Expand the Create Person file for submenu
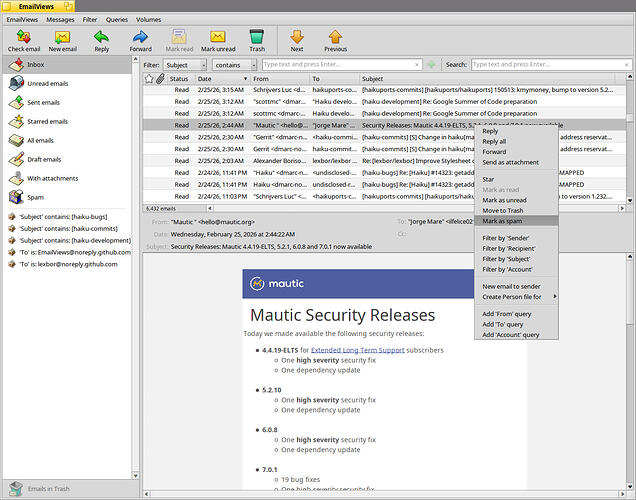636x500 pixels. click(x=555, y=296)
